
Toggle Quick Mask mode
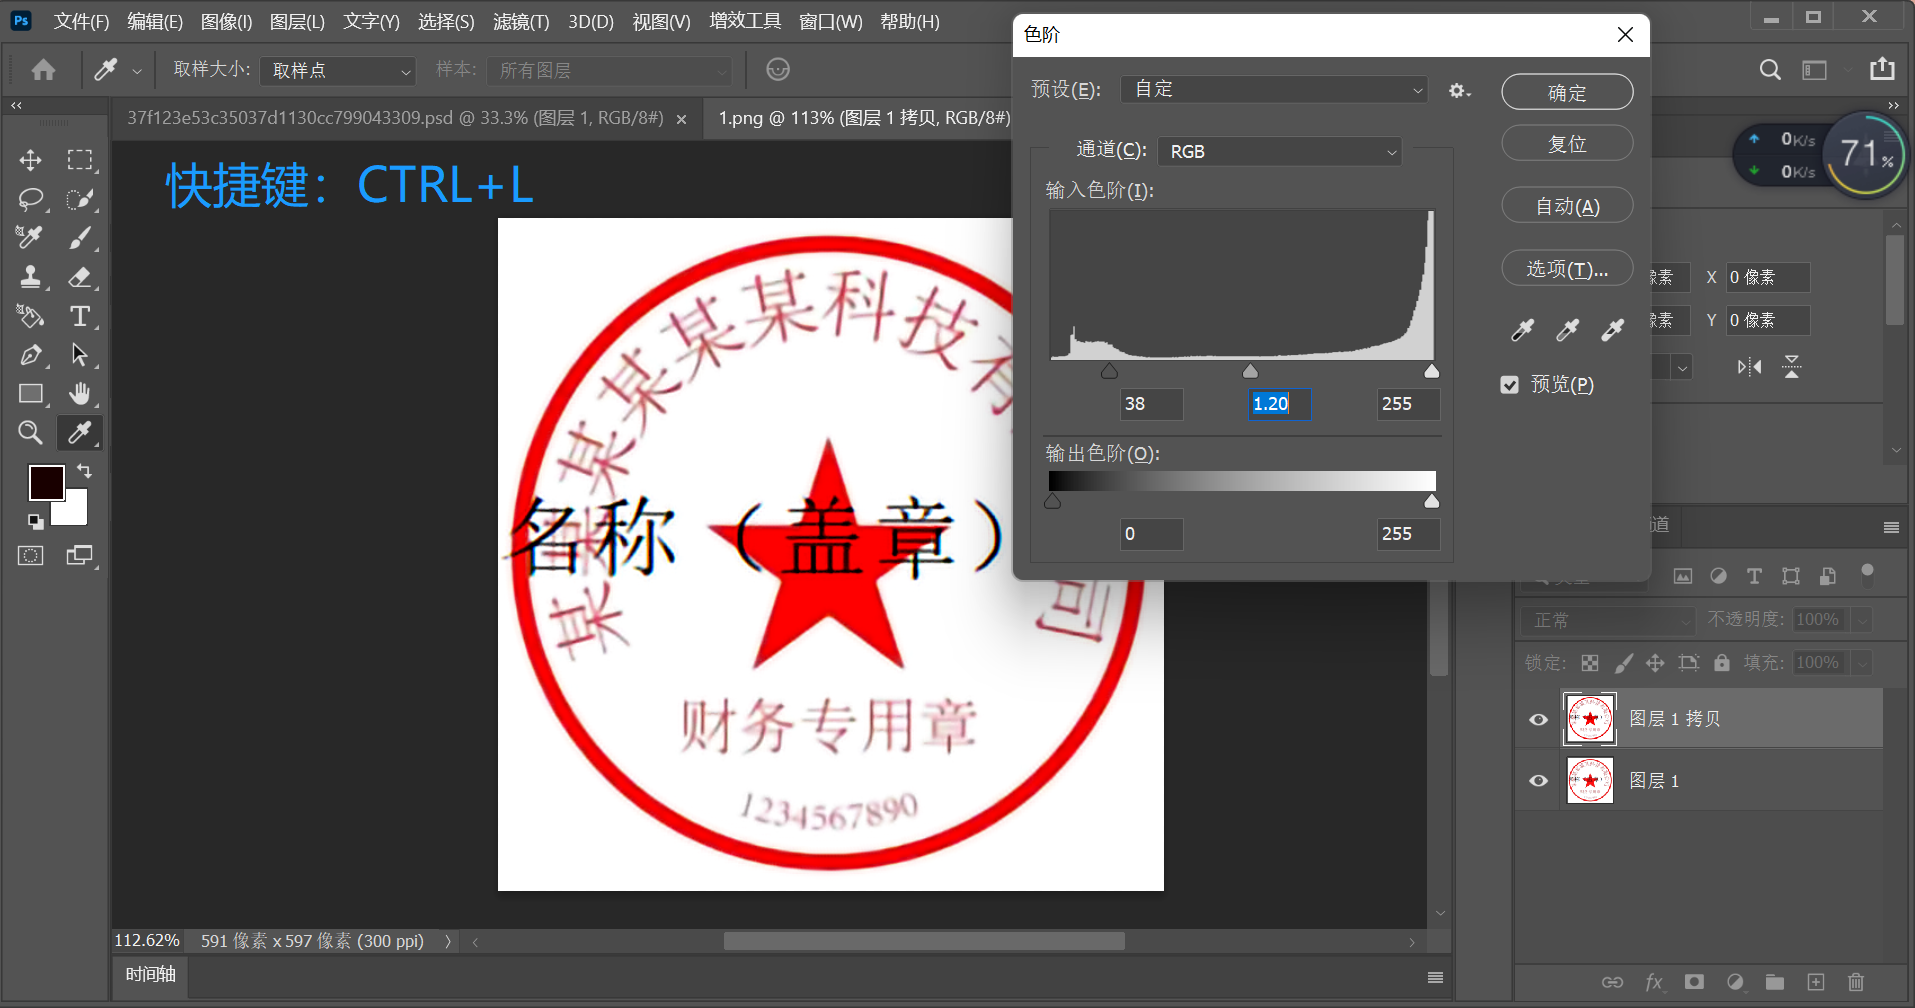tap(30, 556)
